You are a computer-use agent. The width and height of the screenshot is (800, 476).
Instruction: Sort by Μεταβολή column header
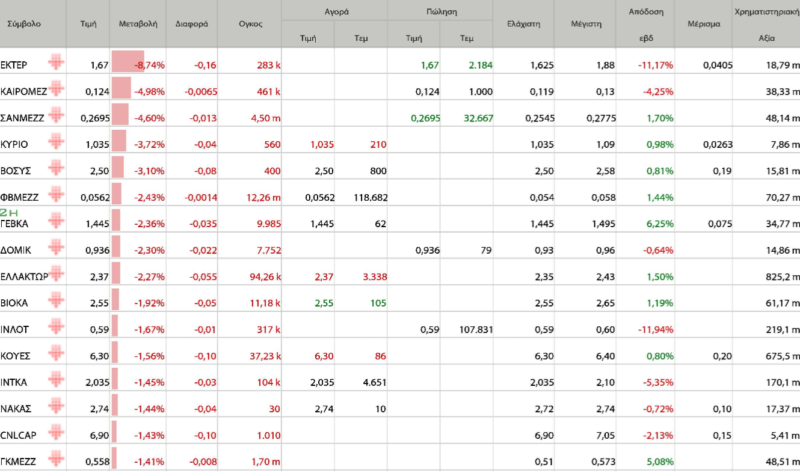point(138,24)
